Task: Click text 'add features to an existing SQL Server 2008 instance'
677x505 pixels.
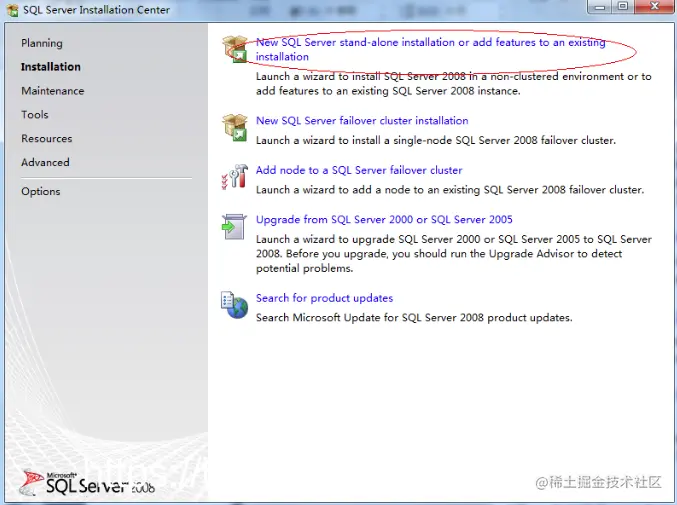Action: pos(388,91)
